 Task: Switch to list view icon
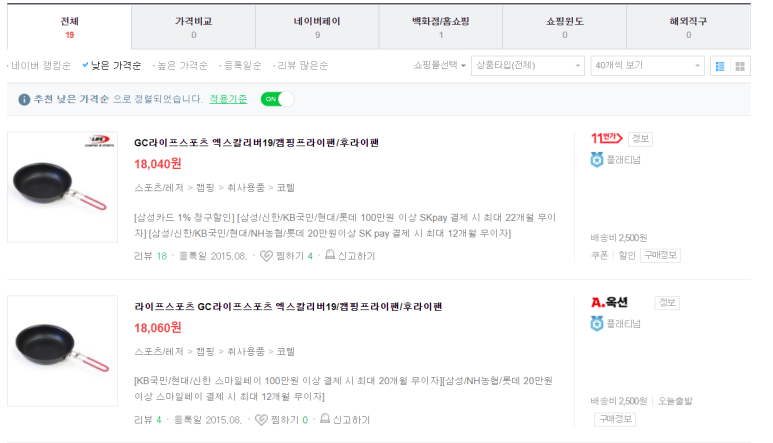coord(720,66)
